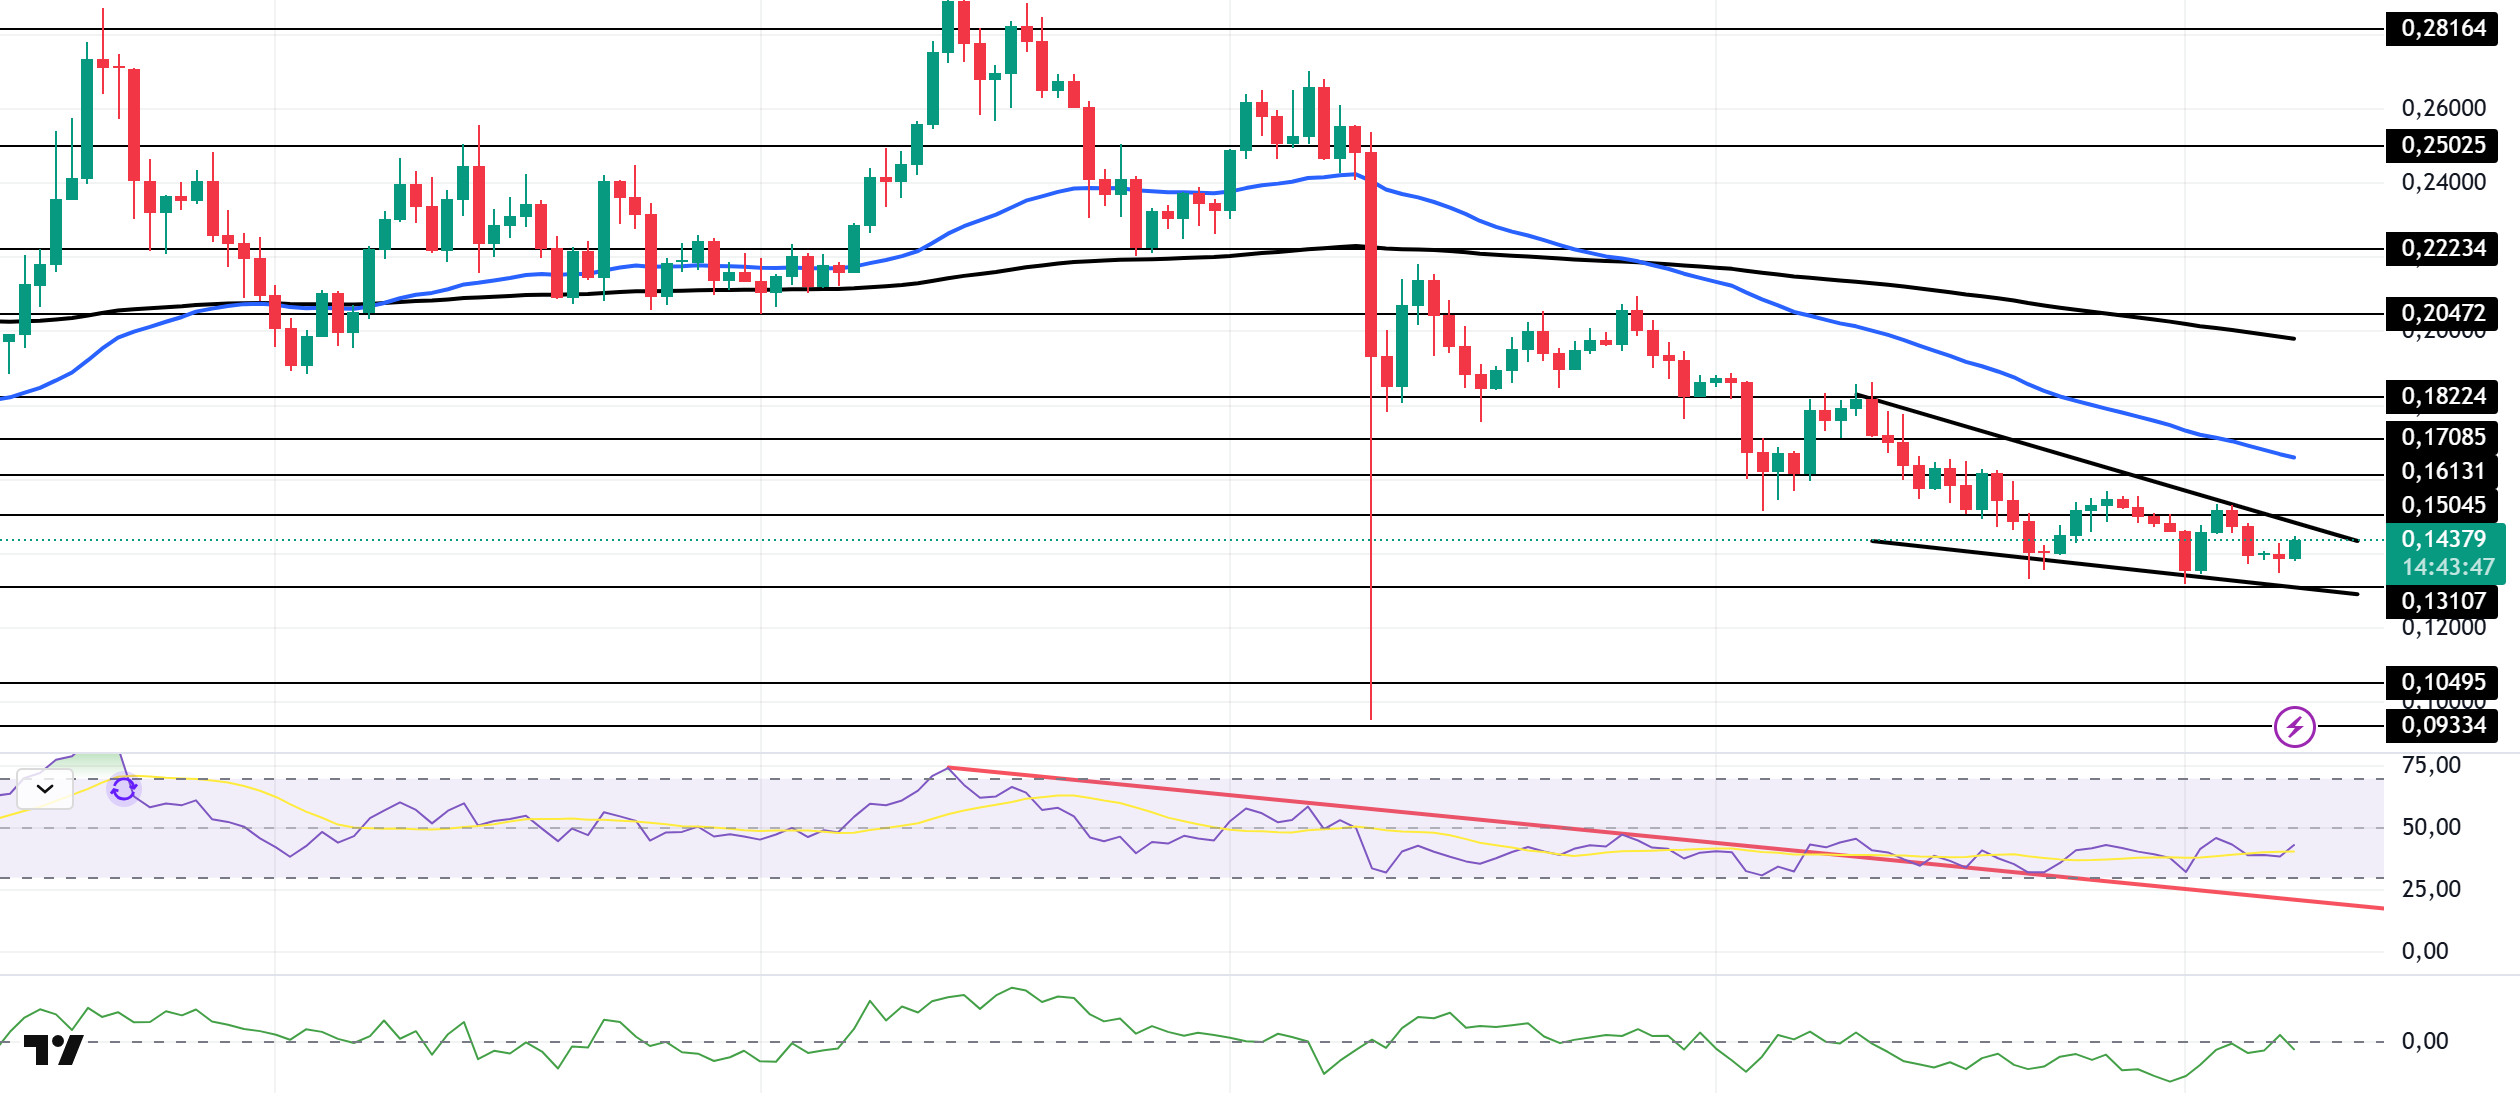This screenshot has width=2520, height=1105.
Task: Select the 0,15045 price level label
Action: (2441, 506)
